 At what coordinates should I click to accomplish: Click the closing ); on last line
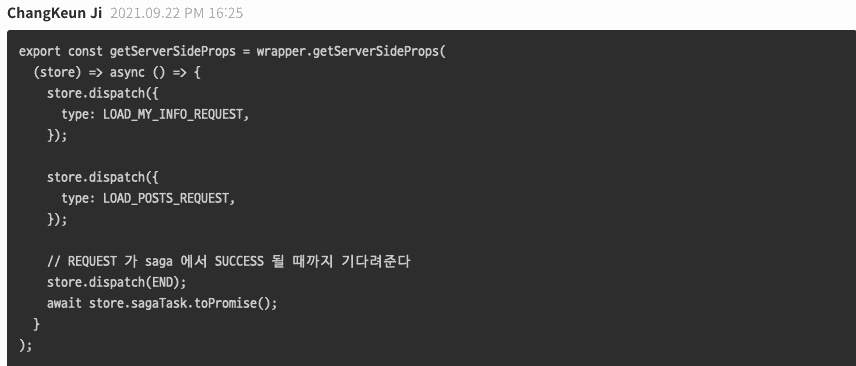(x=26, y=346)
